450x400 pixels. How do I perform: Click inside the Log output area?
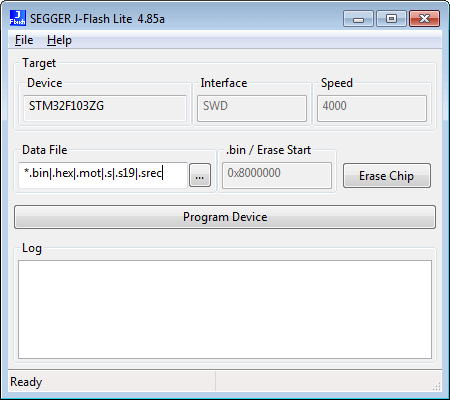(225, 310)
